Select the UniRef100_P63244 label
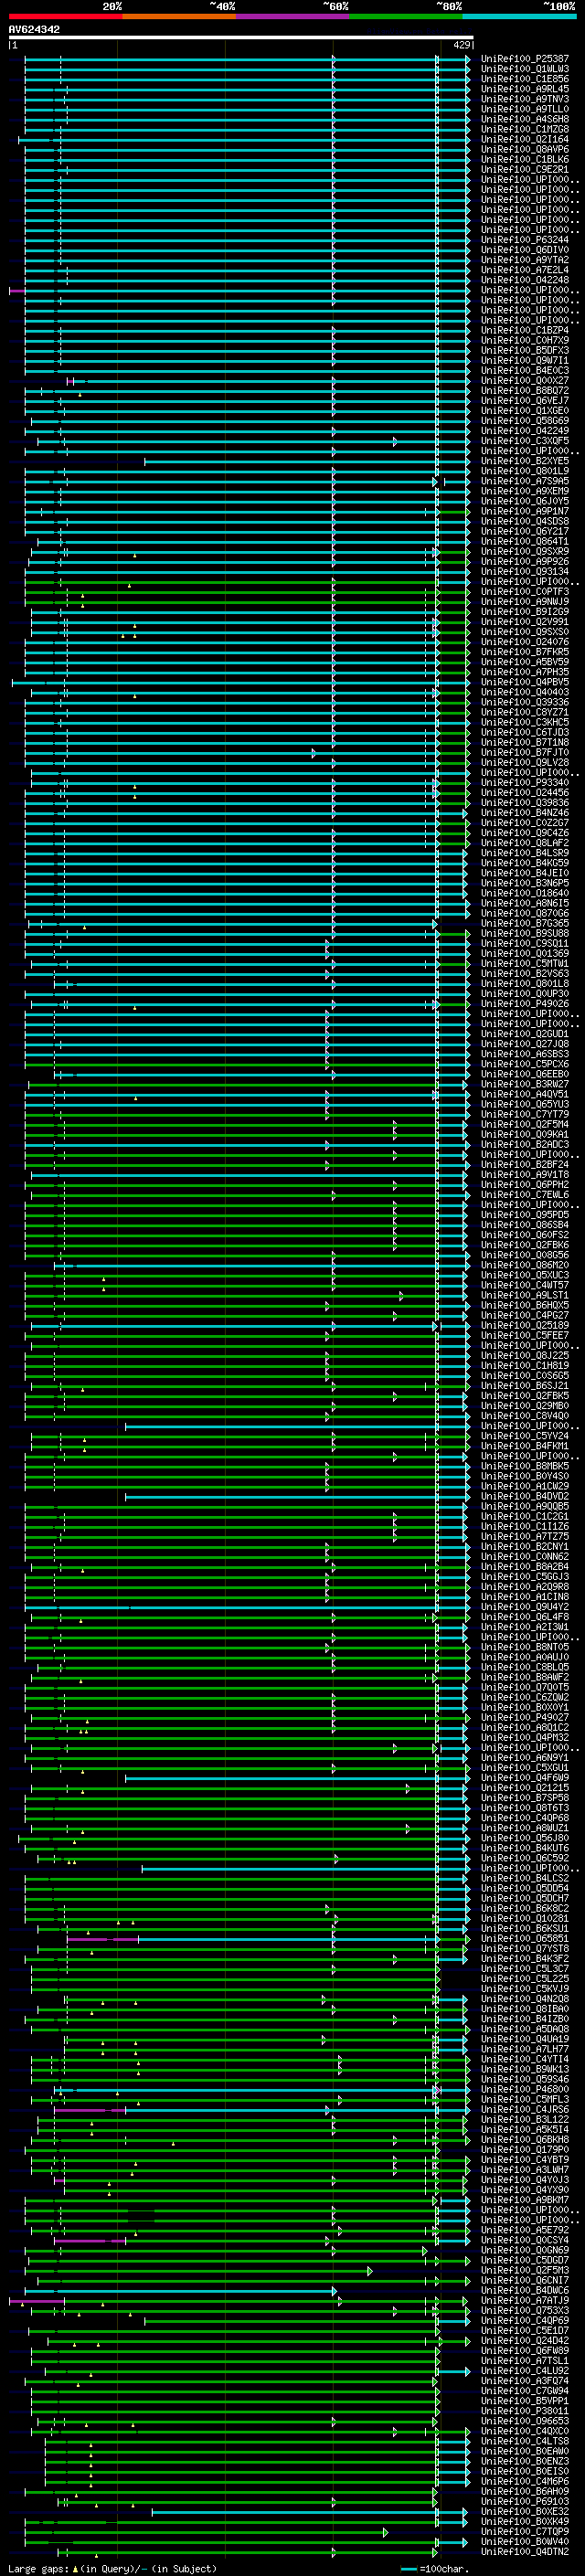This screenshot has height=2576, width=585. tap(525, 240)
